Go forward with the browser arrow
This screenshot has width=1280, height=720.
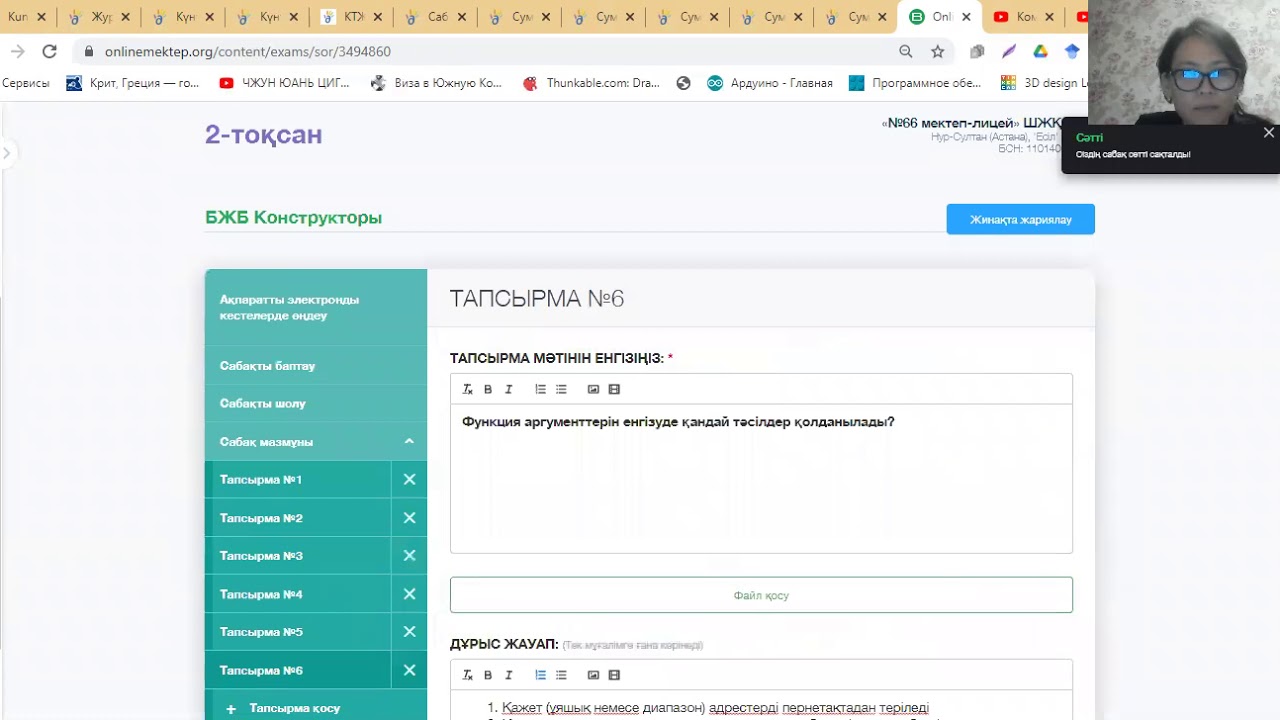(17, 51)
